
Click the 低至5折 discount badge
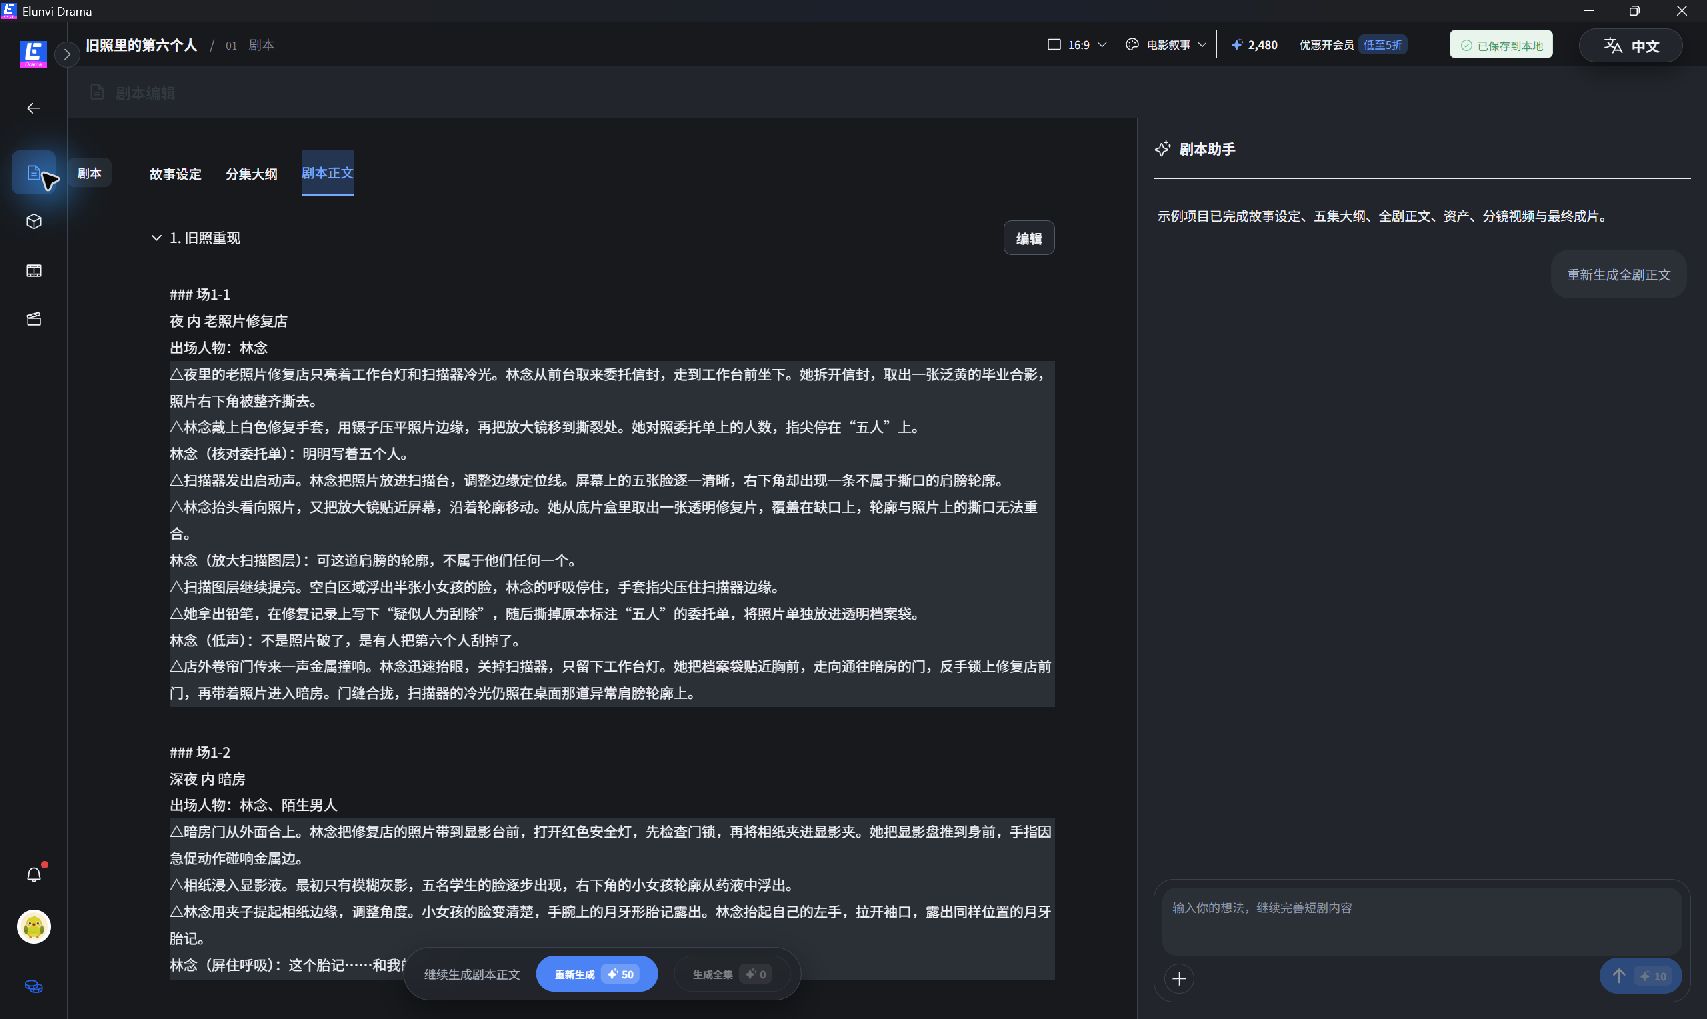point(1382,45)
